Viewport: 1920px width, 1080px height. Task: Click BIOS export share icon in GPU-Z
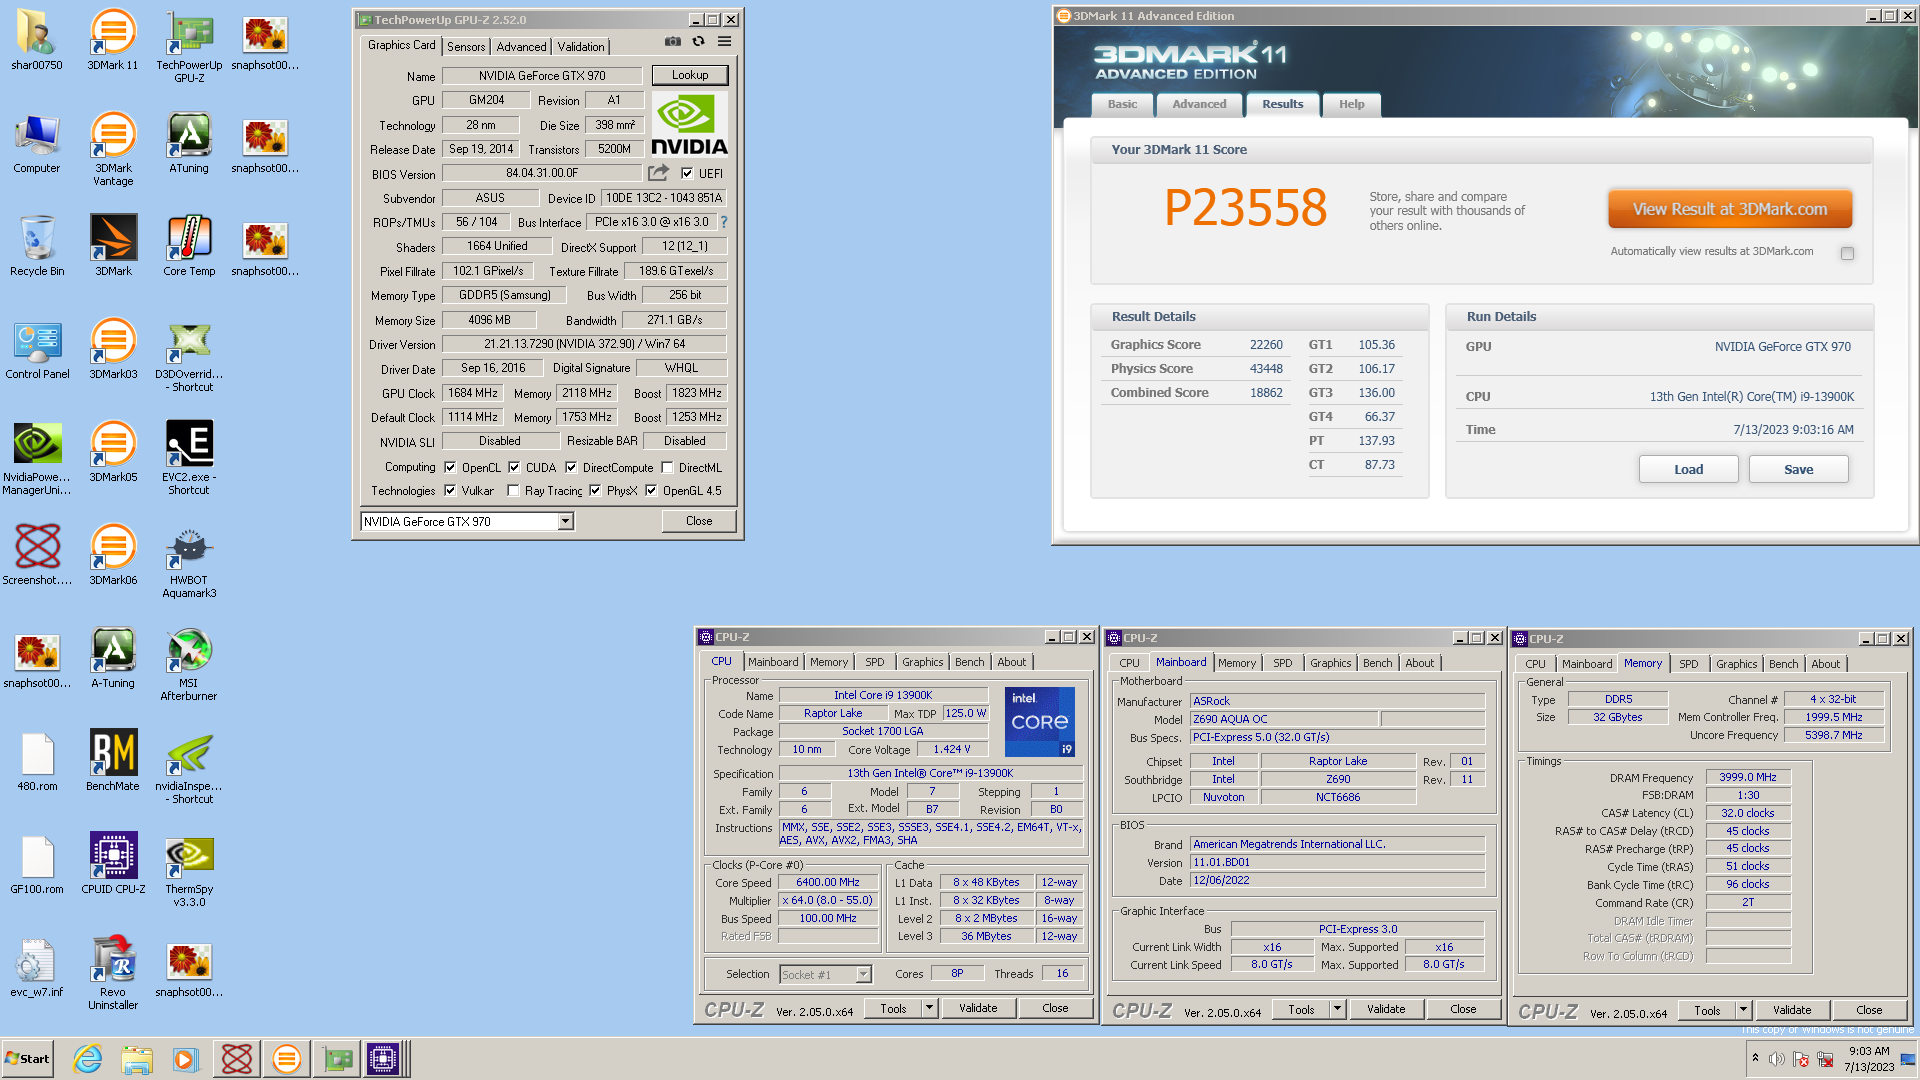[x=658, y=173]
